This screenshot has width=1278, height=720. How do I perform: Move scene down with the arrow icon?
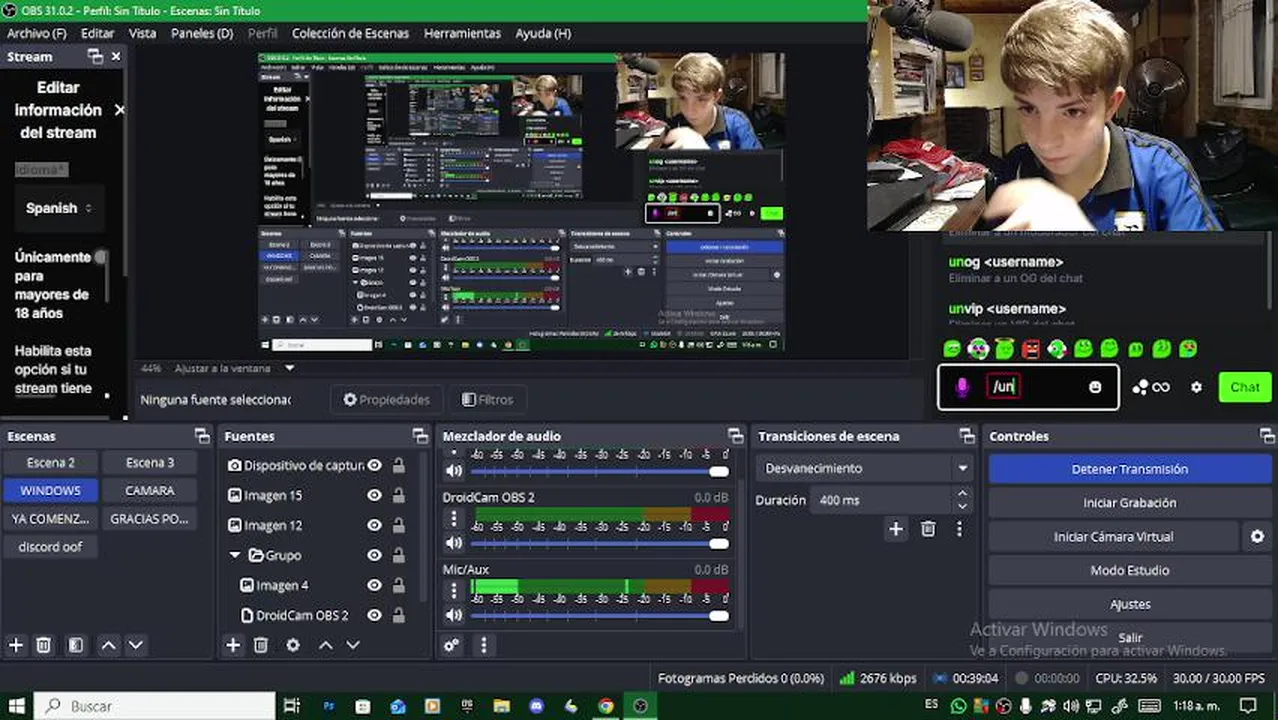click(136, 646)
